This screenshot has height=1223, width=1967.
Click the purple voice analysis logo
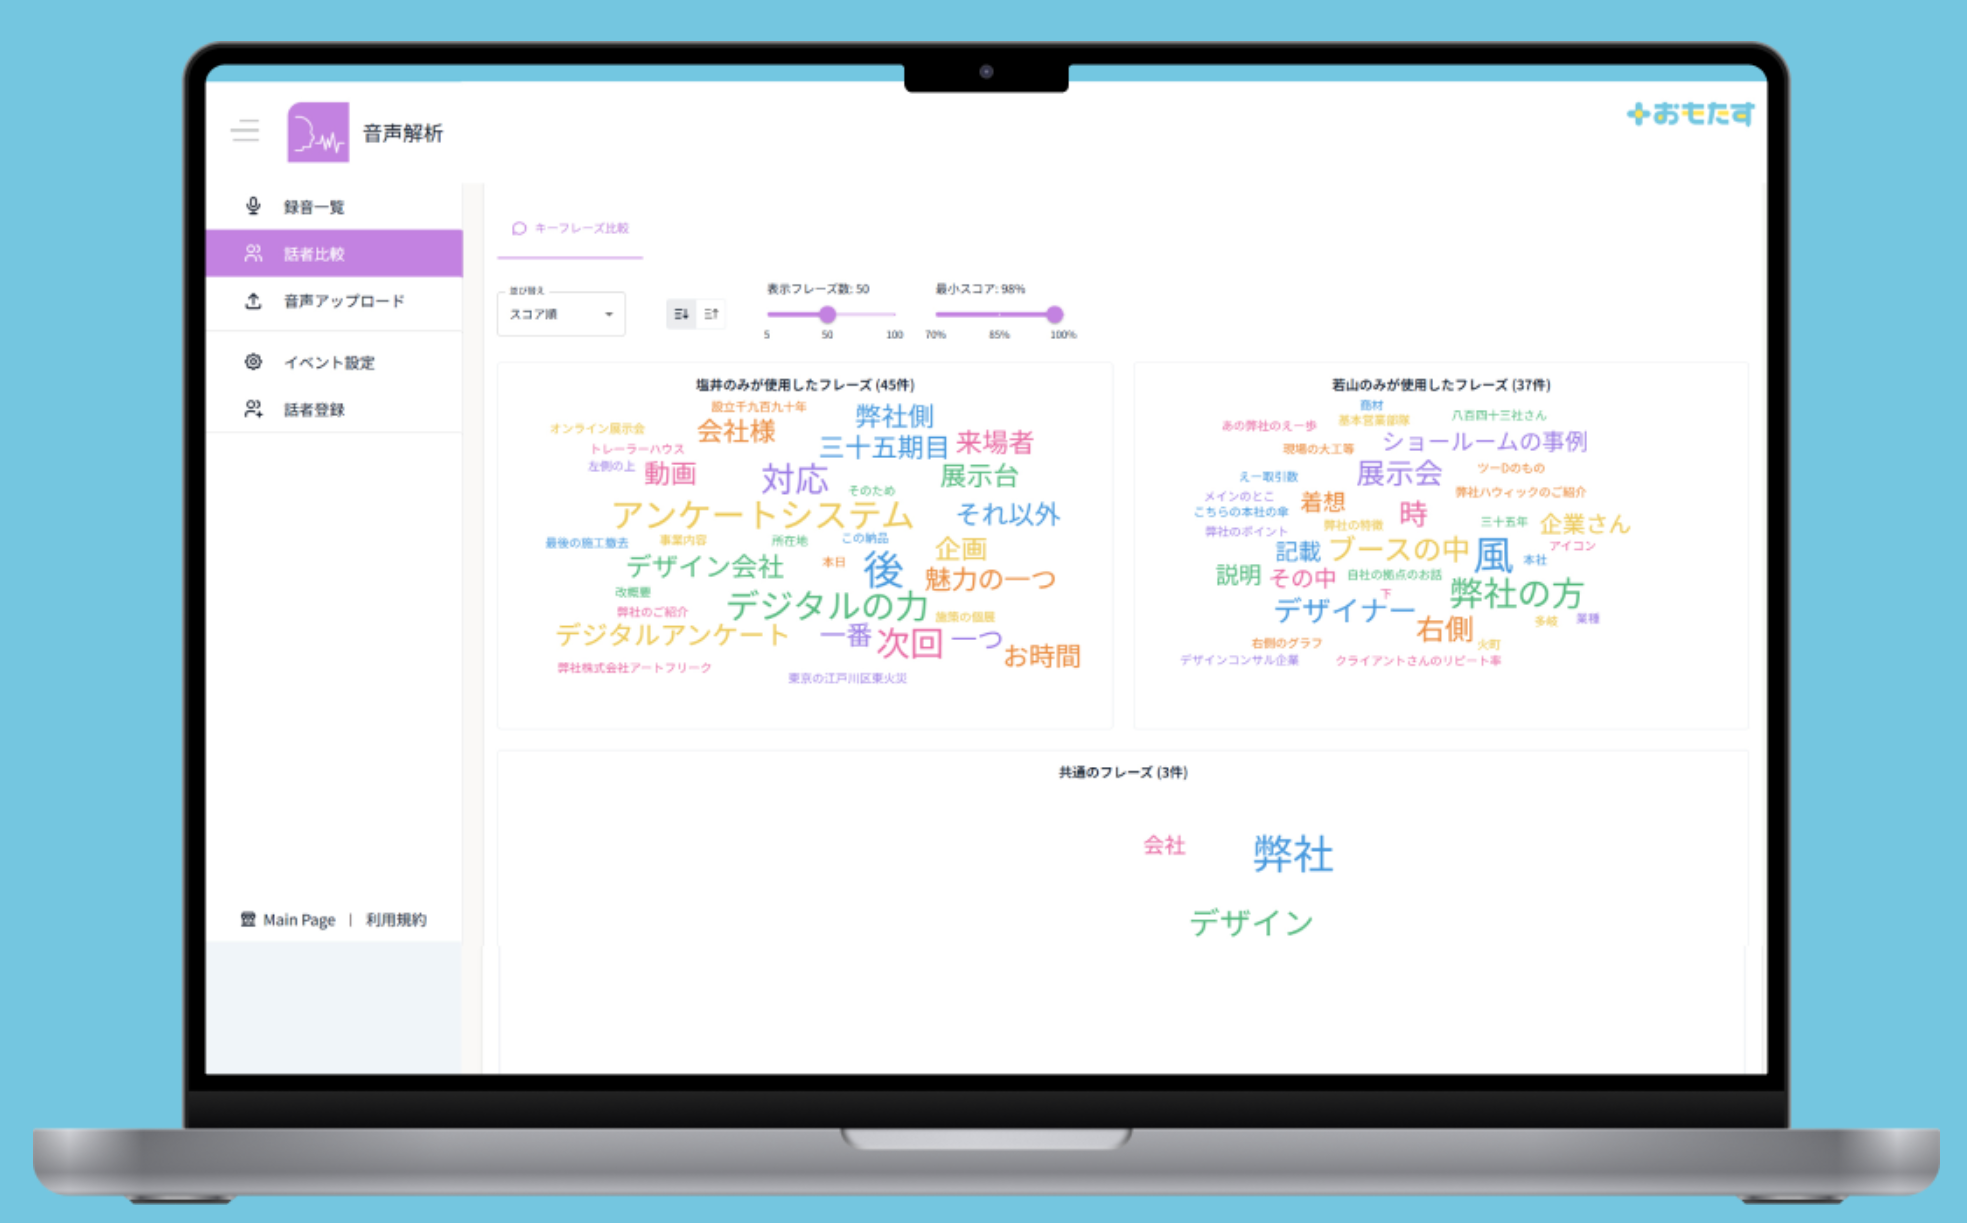[x=318, y=132]
